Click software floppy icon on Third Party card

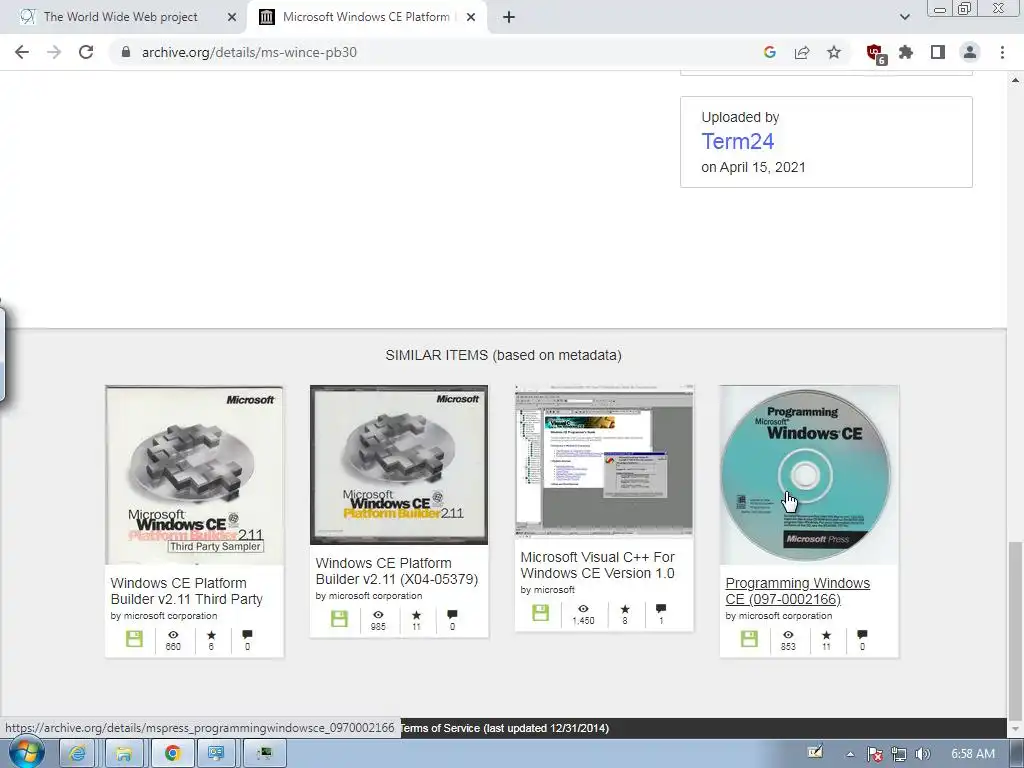coord(134,639)
